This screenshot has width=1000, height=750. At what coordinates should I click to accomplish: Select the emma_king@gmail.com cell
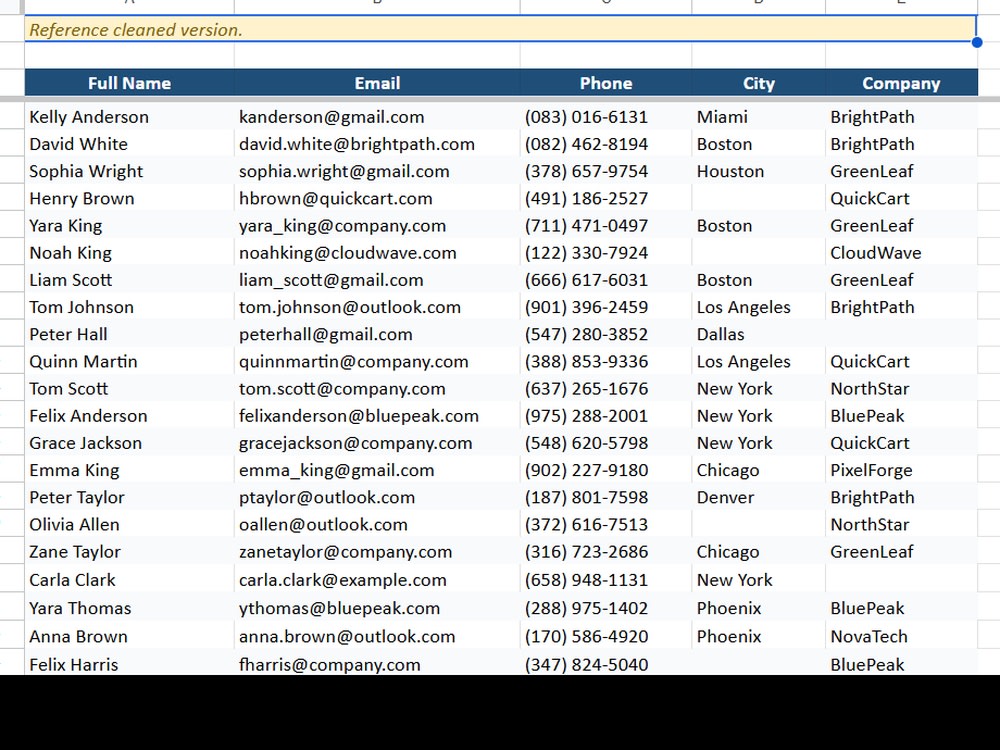click(377, 470)
